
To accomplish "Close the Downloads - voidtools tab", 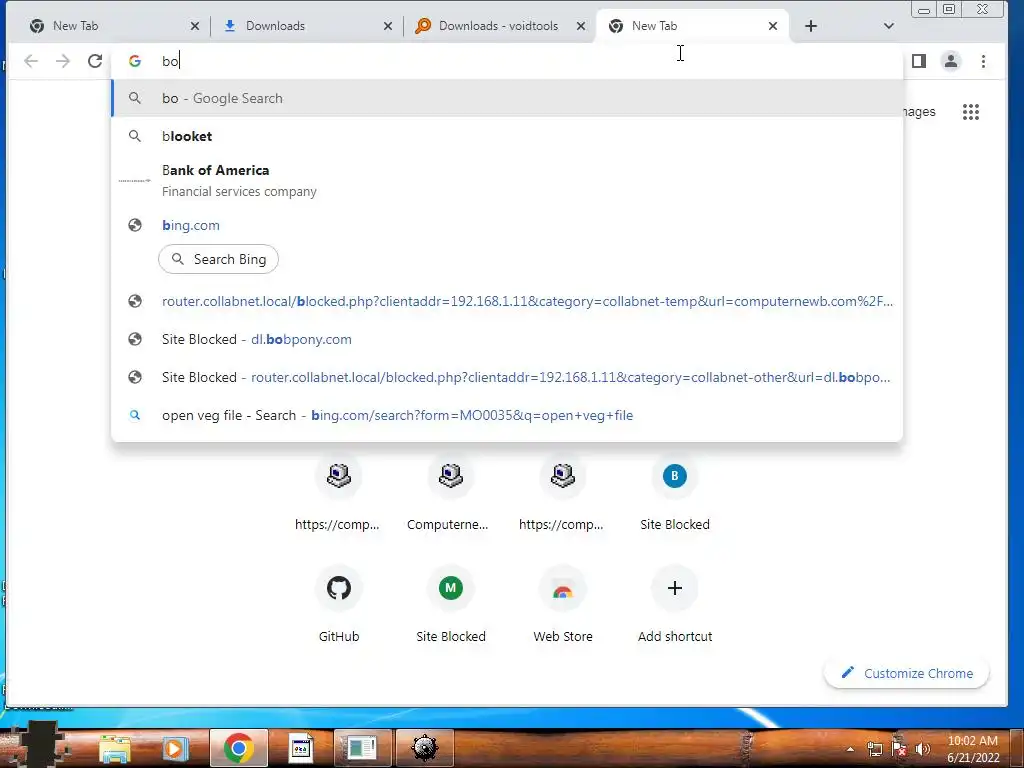I will [x=581, y=26].
